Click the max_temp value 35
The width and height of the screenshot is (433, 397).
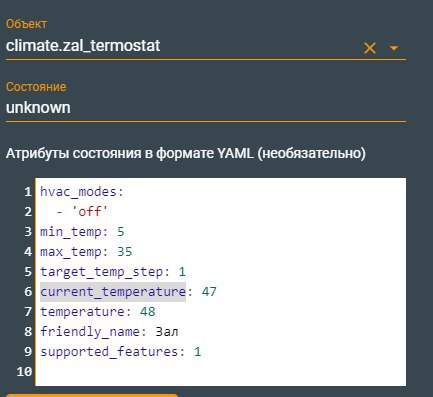pyautogui.click(x=125, y=252)
